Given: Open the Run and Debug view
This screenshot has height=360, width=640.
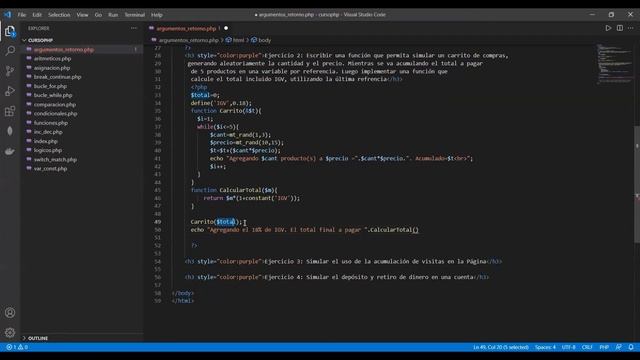Looking at the screenshot, I should 10,91.
